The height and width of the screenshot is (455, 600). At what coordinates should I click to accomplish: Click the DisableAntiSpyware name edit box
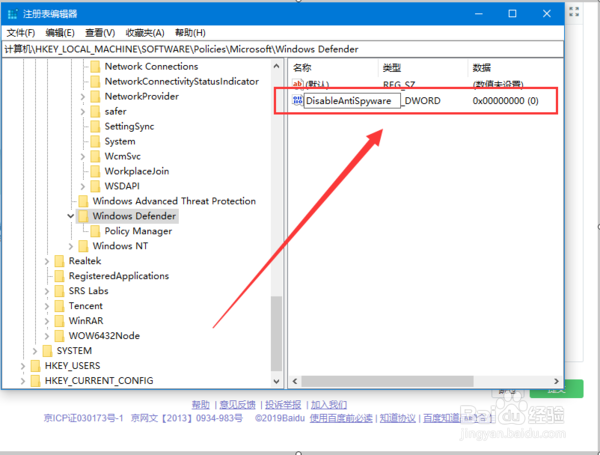(352, 101)
